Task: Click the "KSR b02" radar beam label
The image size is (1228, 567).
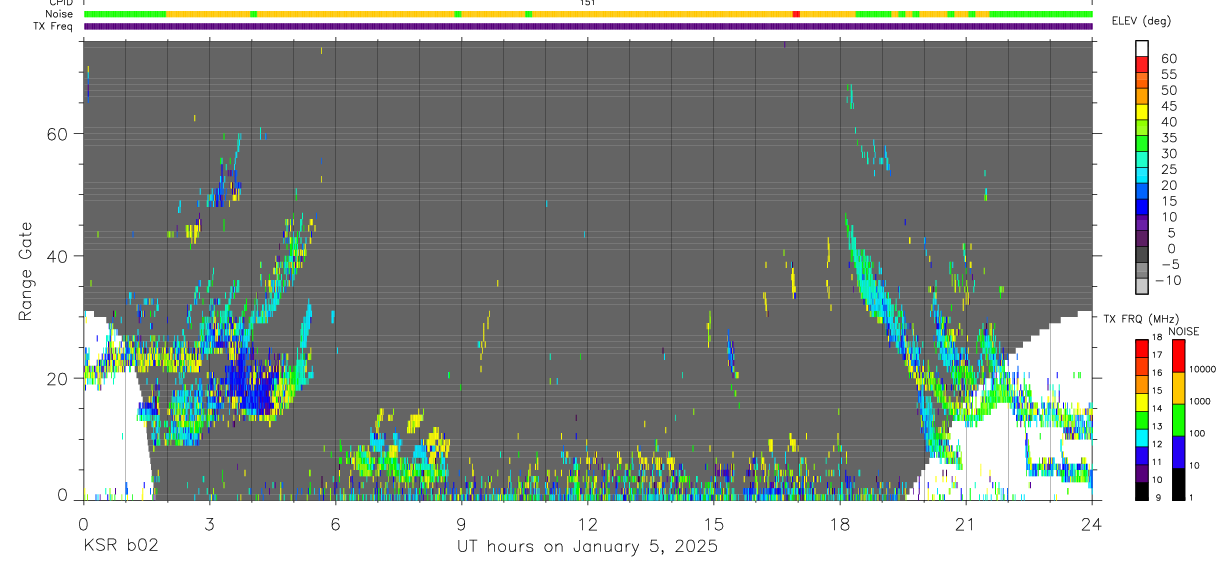Action: [120, 547]
